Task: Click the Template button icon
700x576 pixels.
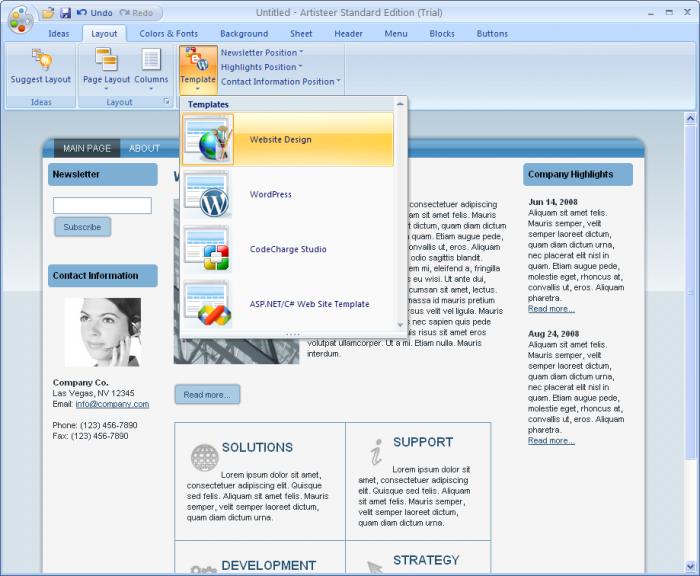Action: tap(197, 58)
